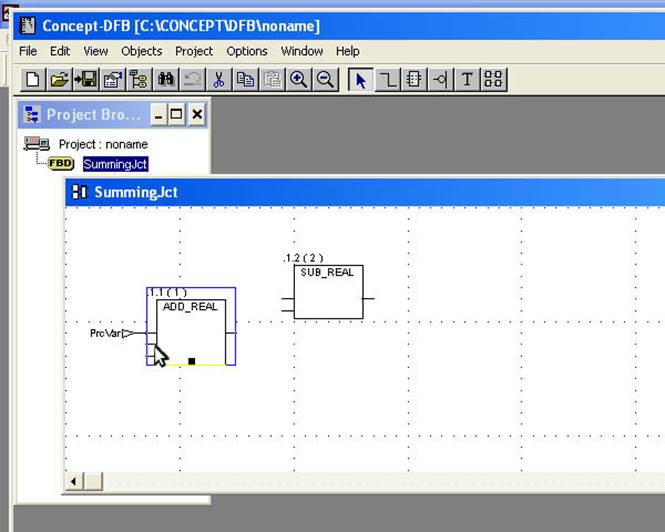The width and height of the screenshot is (665, 532).
Task: Open the File menu
Action: point(28,51)
